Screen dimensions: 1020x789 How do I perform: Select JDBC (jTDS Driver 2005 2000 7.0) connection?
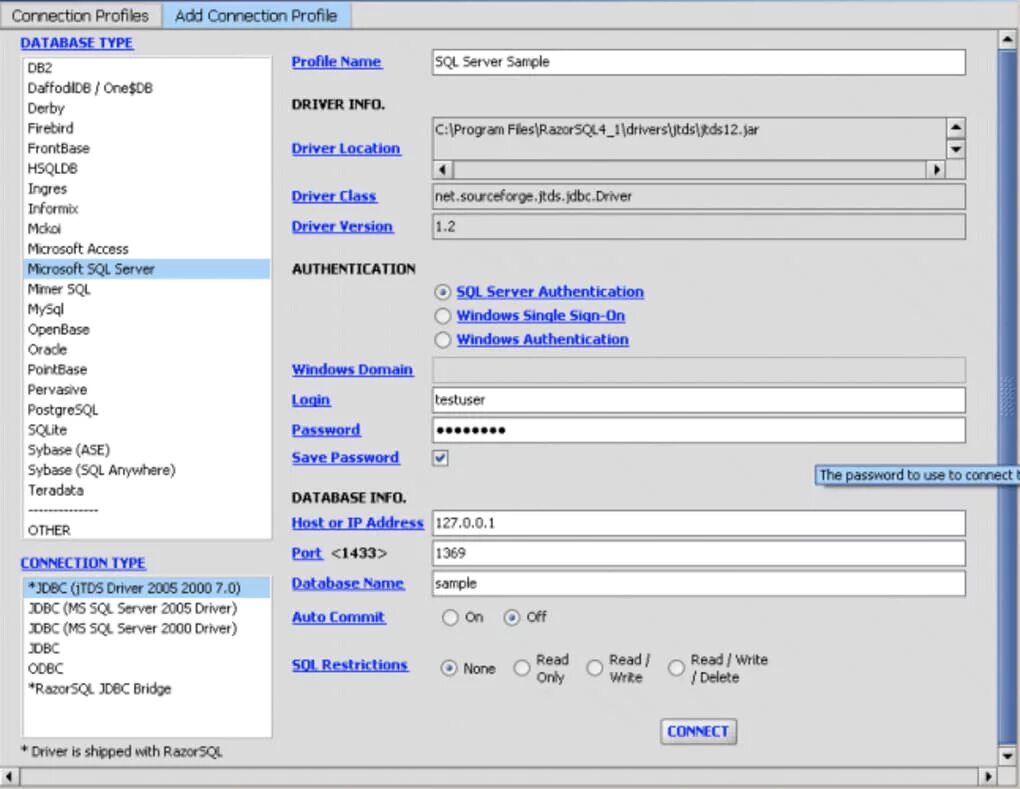coord(146,588)
